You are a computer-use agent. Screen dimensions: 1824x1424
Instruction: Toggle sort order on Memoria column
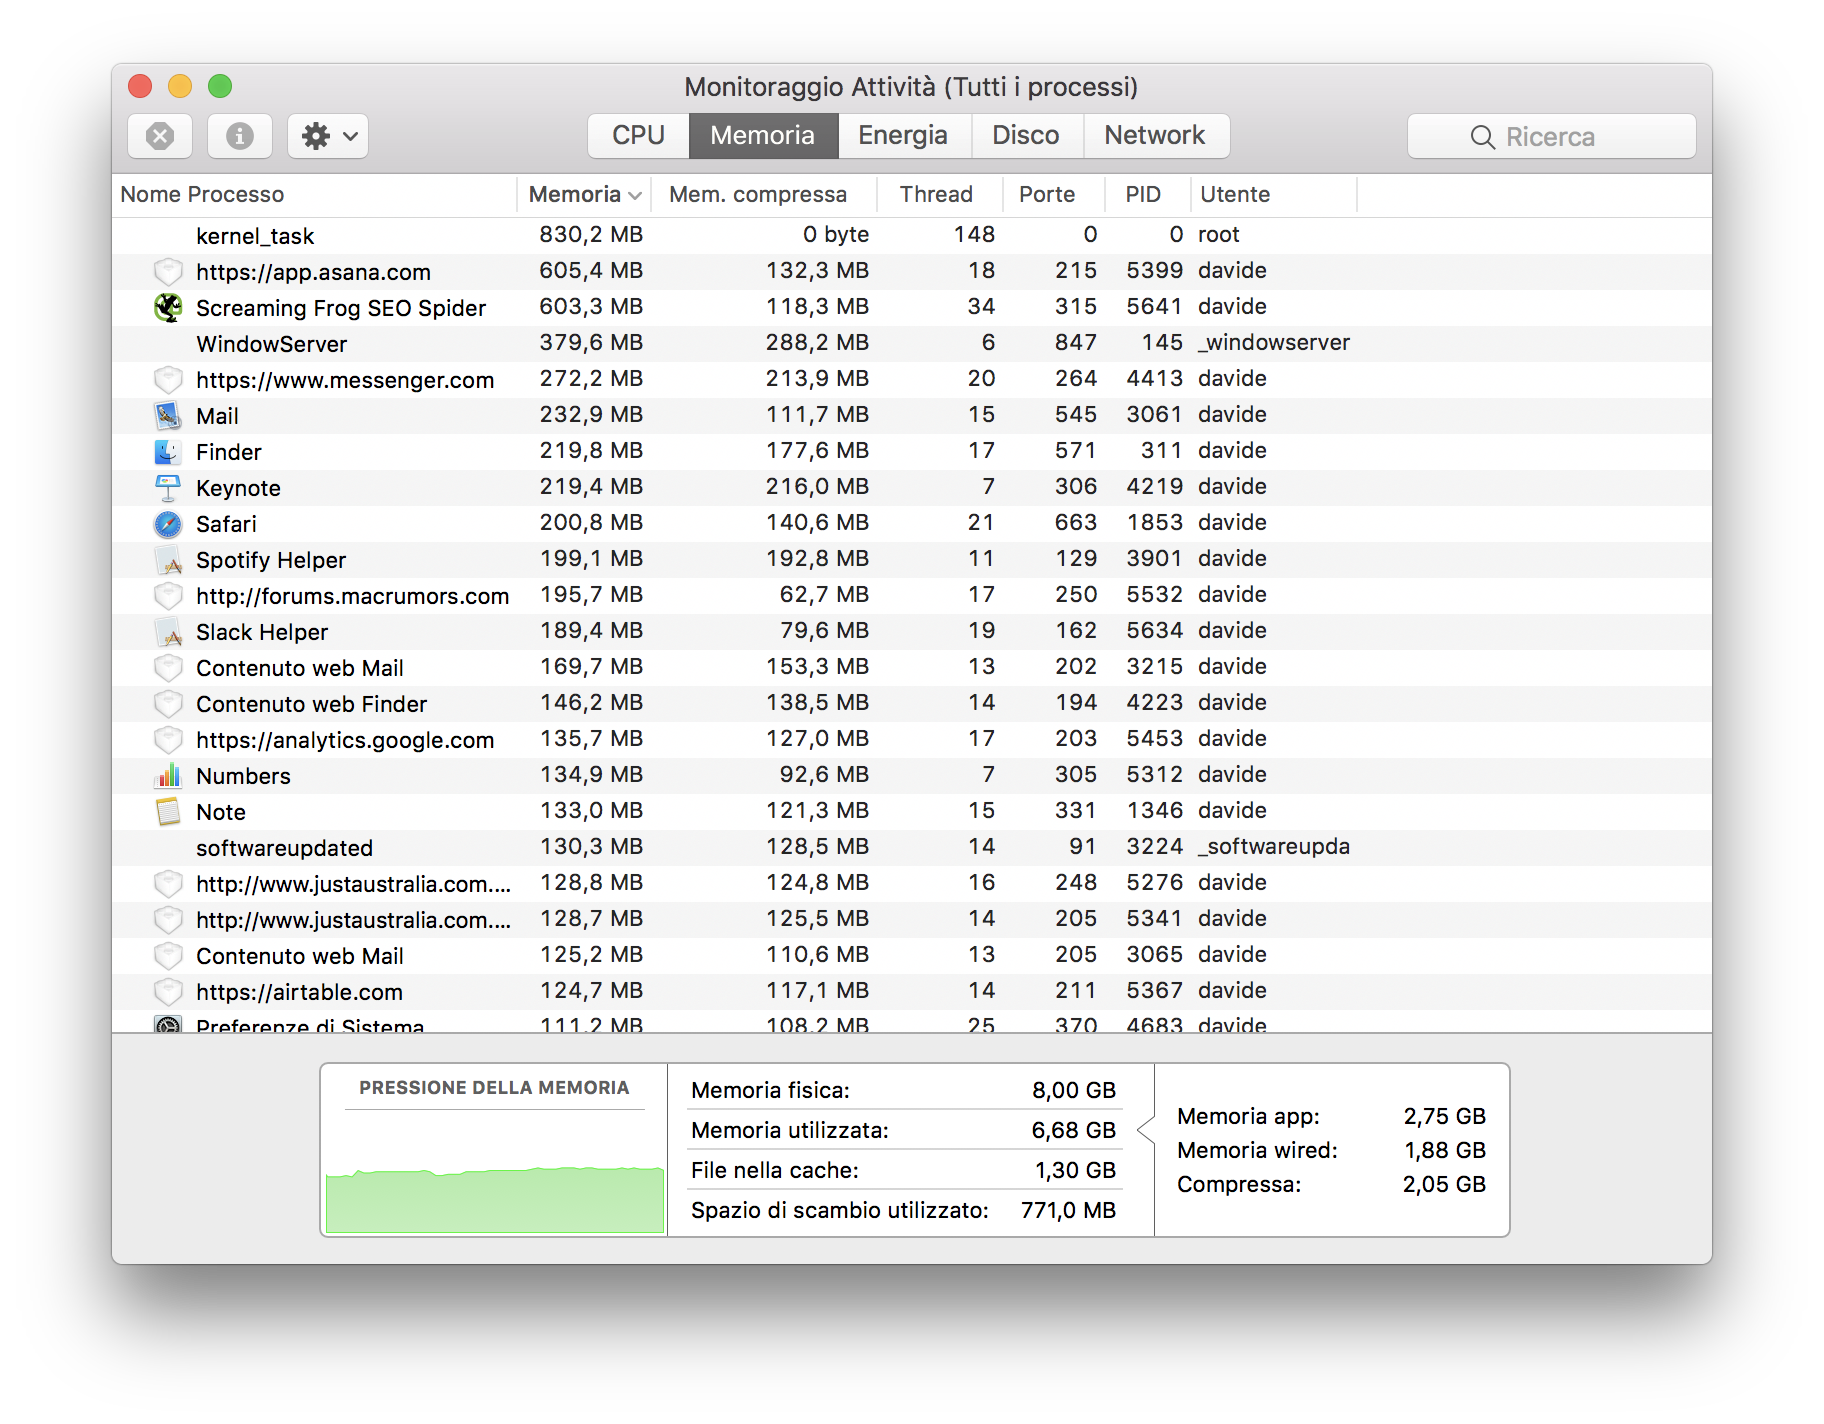point(584,194)
